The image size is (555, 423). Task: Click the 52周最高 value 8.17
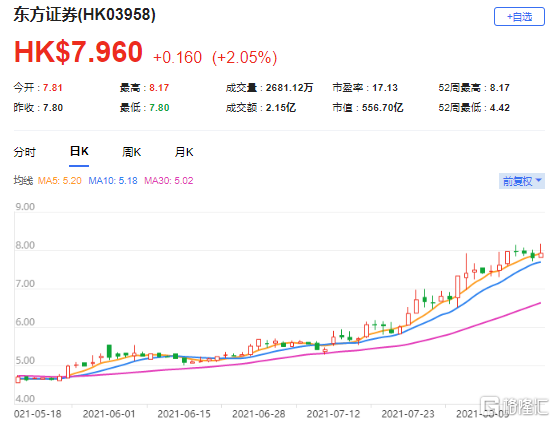(x=499, y=87)
